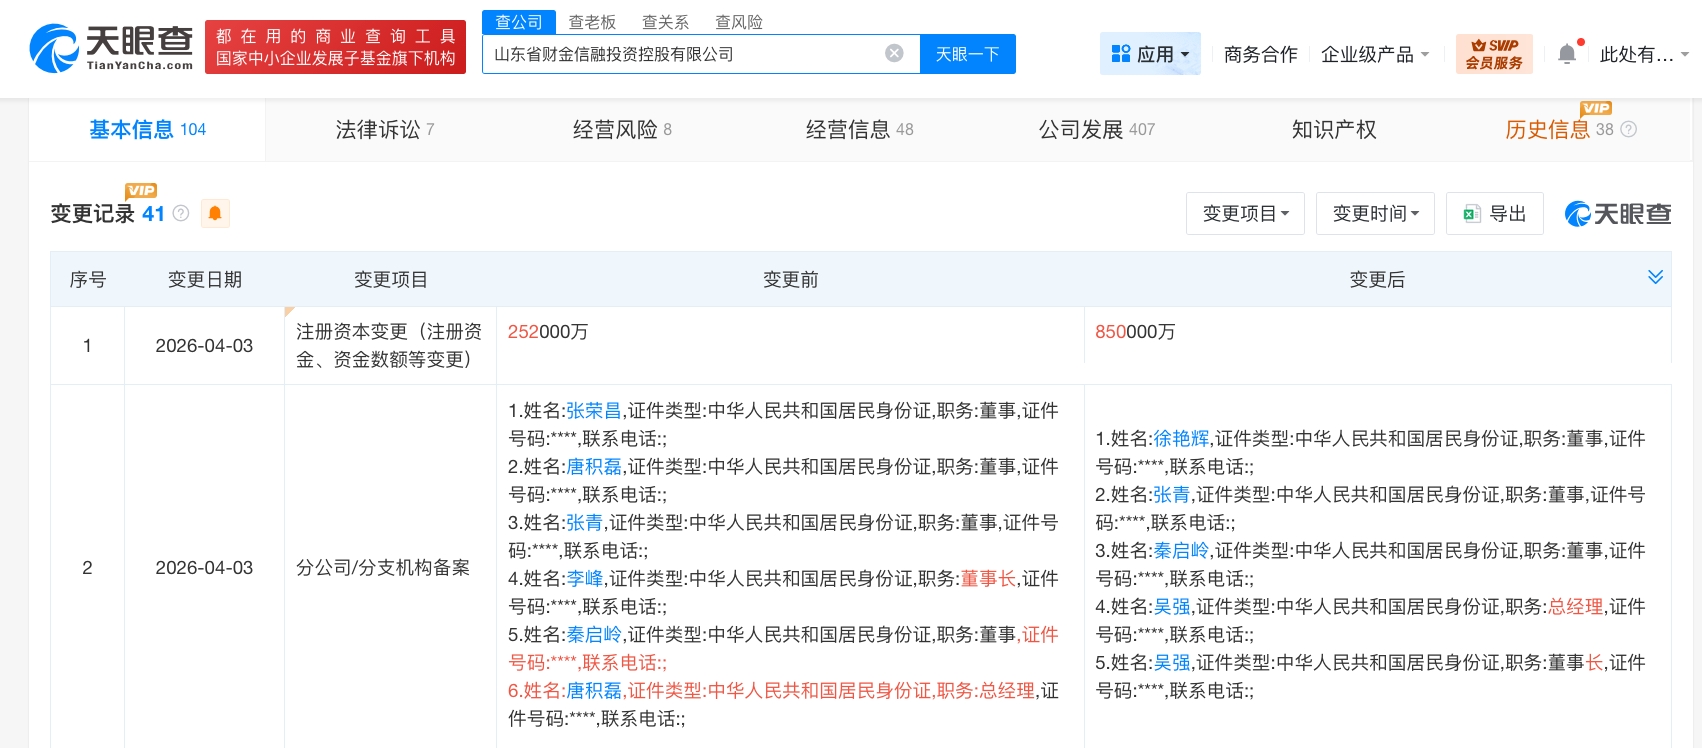Switch to the 法律诉讼 tab
This screenshot has height=748, width=1702.
click(x=385, y=129)
